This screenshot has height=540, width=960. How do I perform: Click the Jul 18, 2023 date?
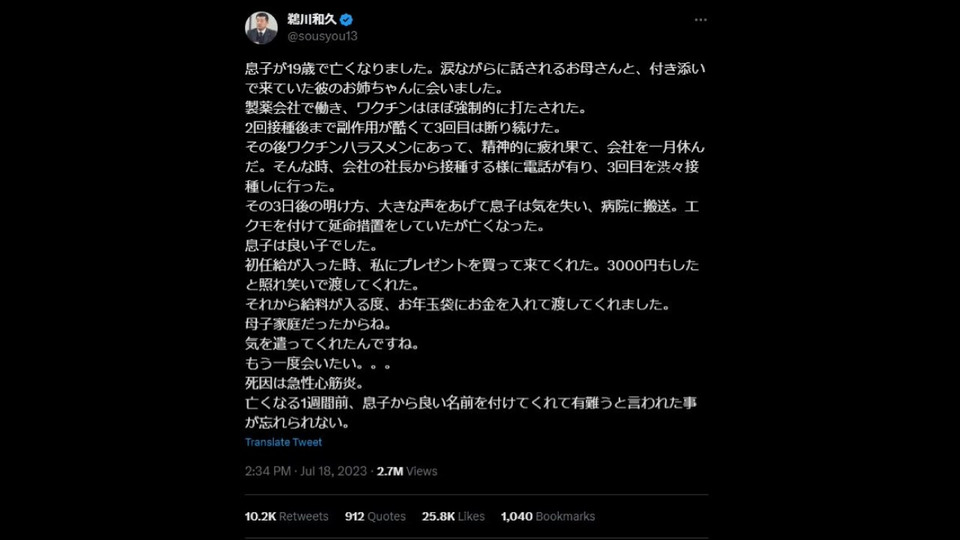[334, 471]
